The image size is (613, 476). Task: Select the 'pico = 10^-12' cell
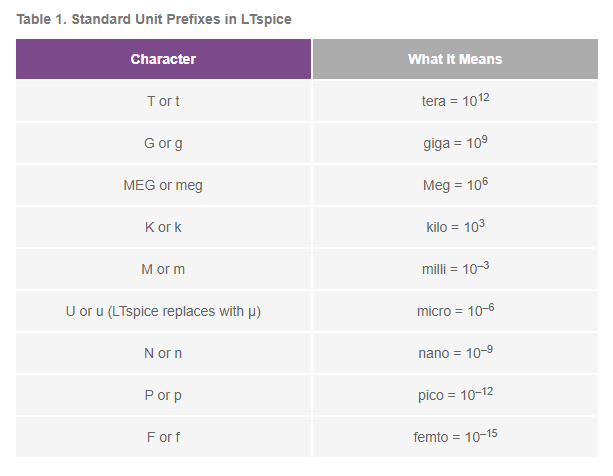click(455, 395)
